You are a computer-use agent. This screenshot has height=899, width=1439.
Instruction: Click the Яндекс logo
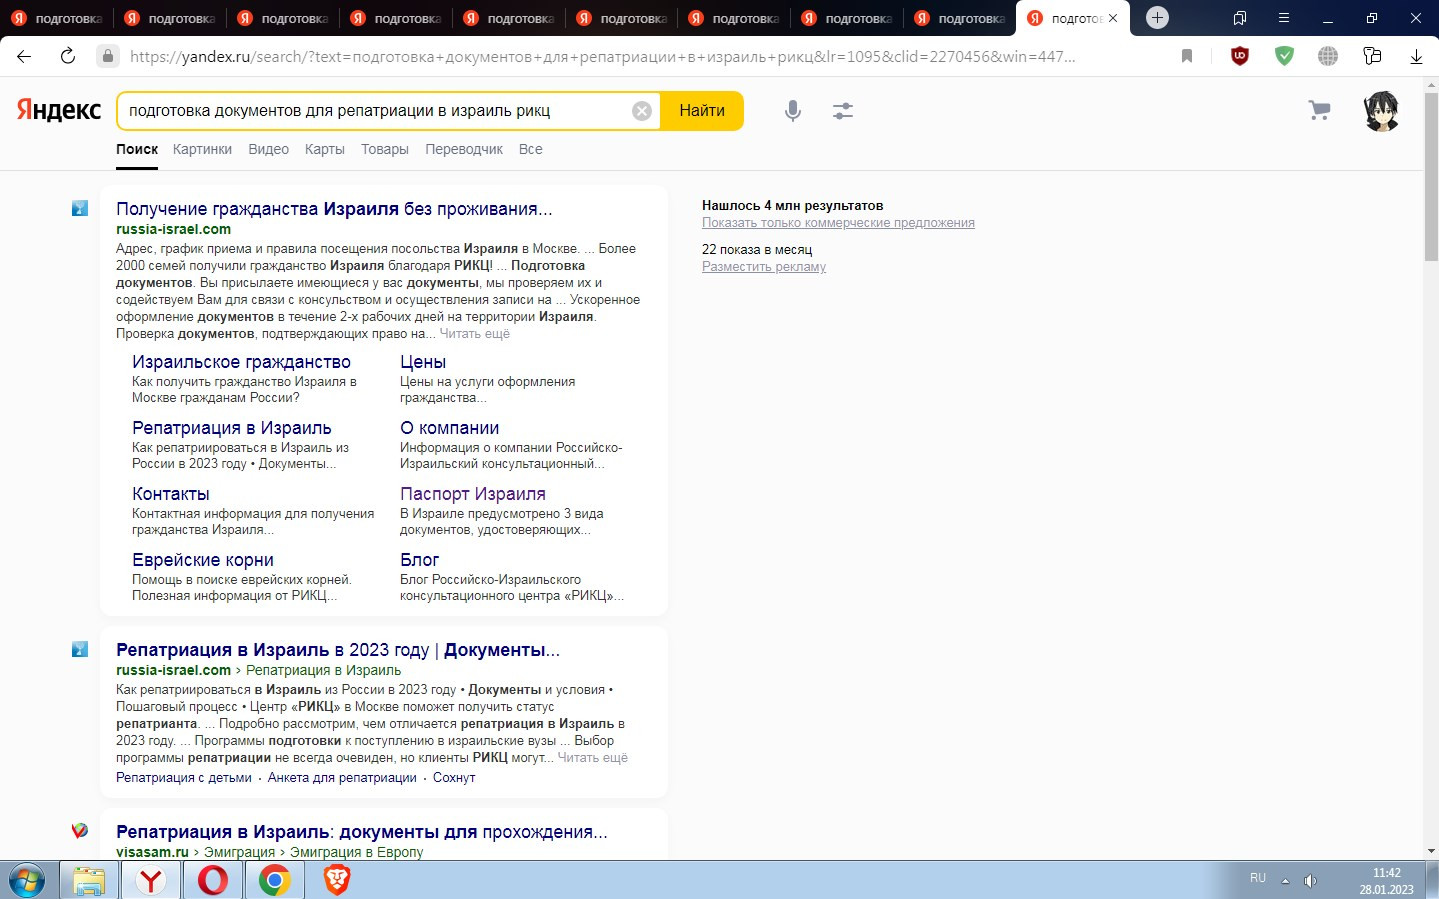click(59, 110)
